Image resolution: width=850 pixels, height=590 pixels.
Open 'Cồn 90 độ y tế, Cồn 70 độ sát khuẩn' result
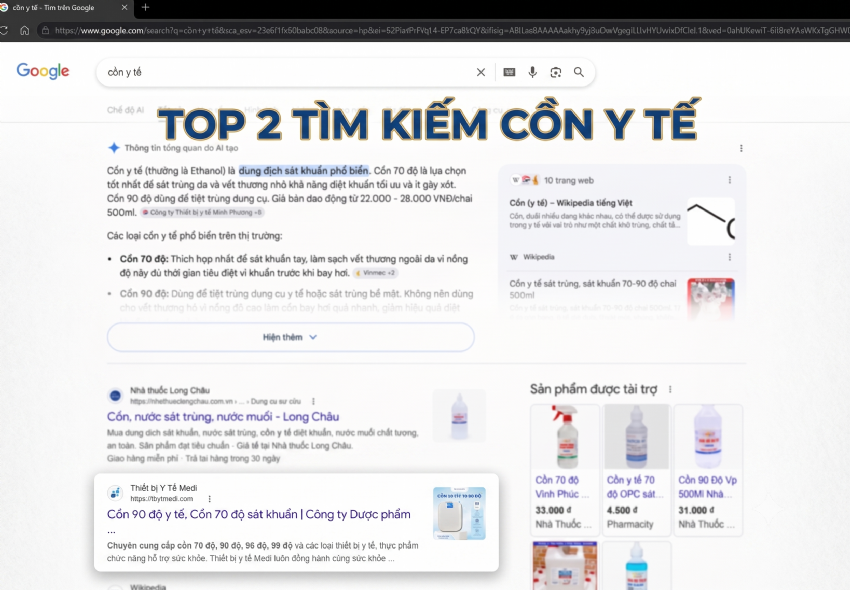tap(259, 514)
